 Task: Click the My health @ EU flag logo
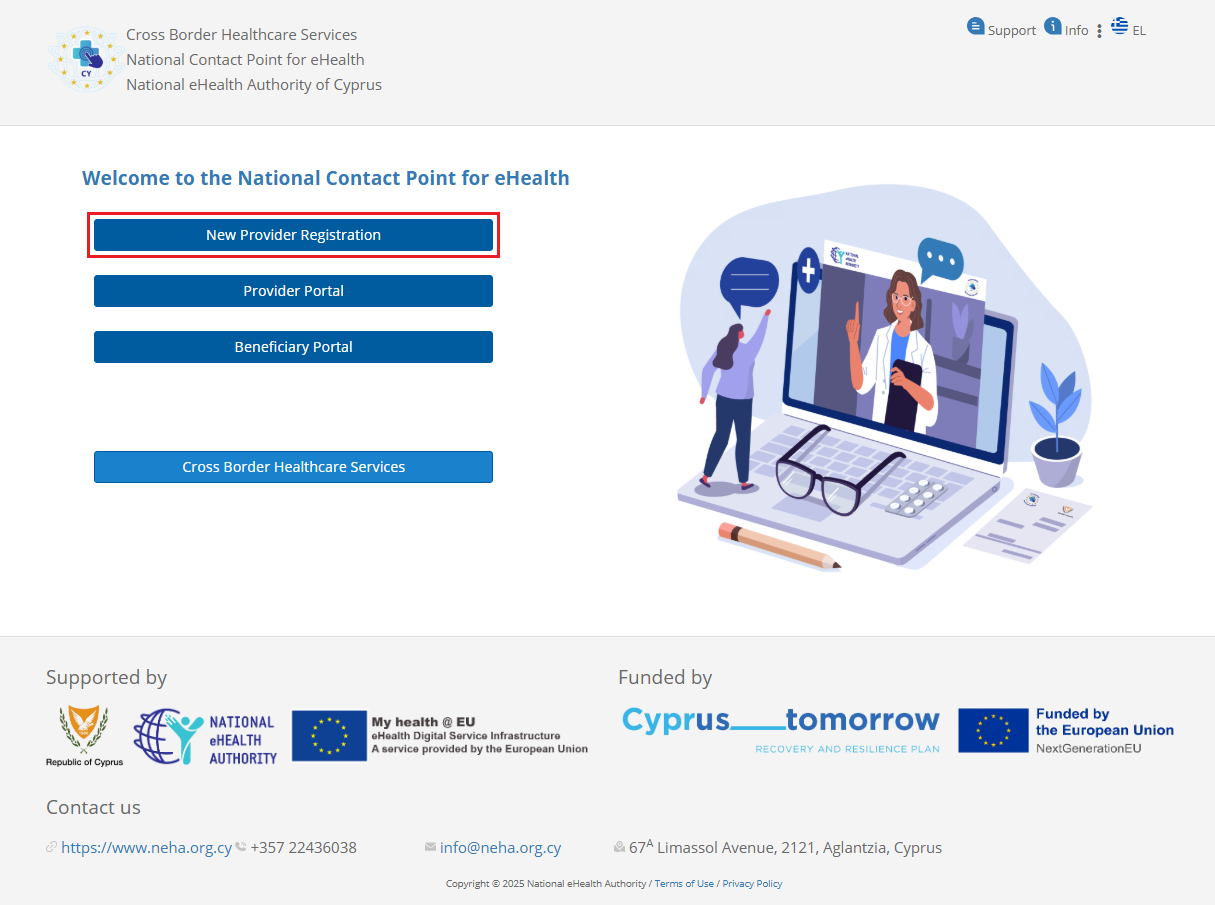point(329,736)
